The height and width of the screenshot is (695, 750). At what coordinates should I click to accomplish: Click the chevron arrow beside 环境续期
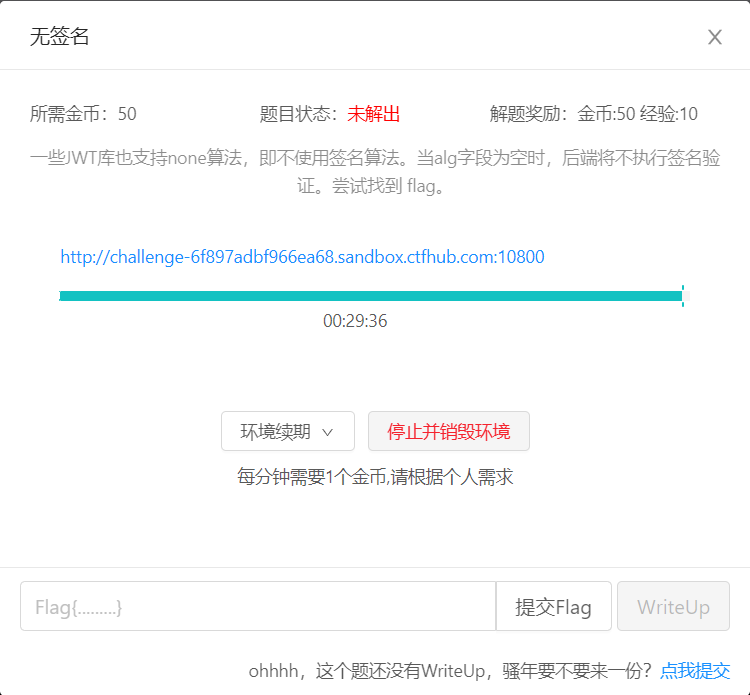(327, 432)
